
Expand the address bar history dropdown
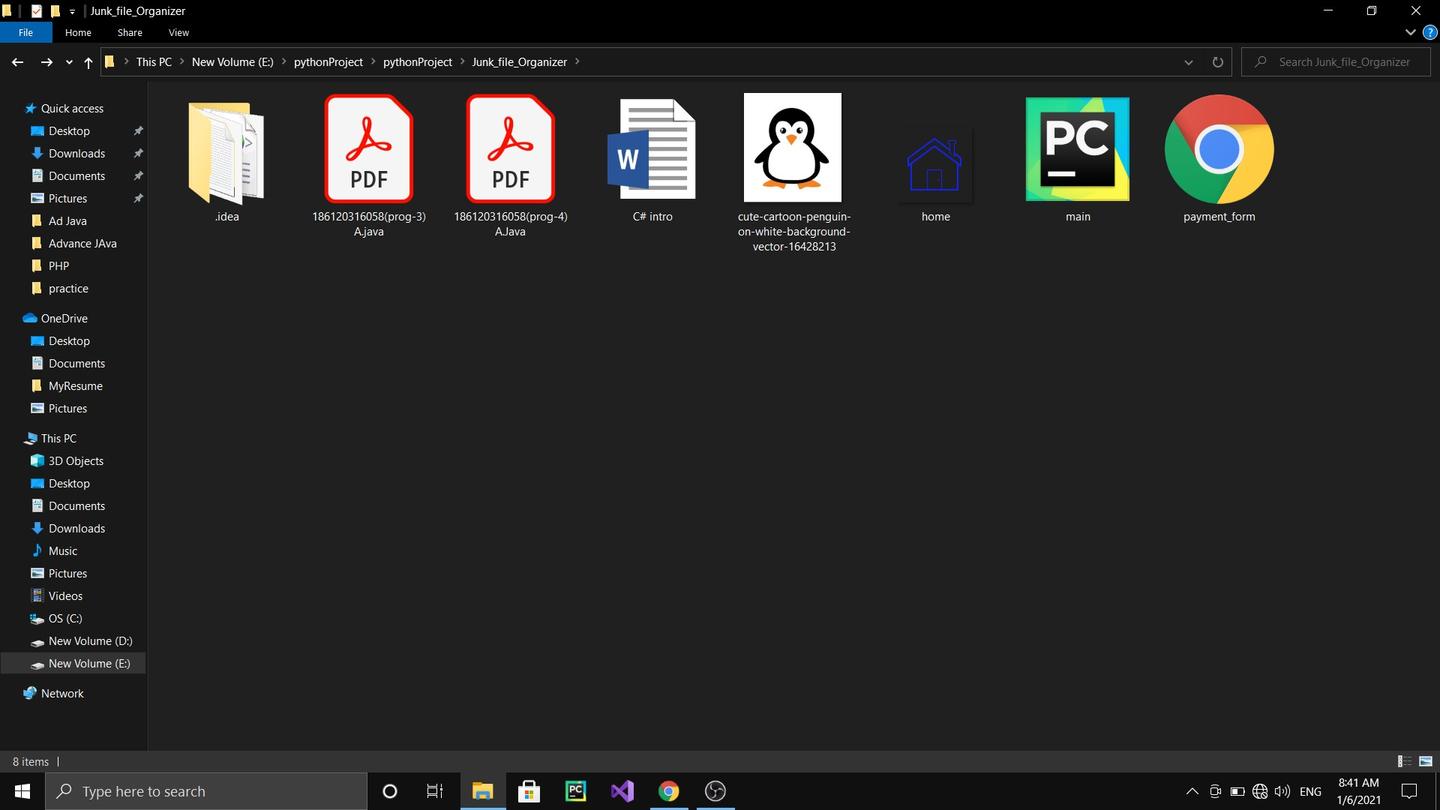click(x=1188, y=62)
